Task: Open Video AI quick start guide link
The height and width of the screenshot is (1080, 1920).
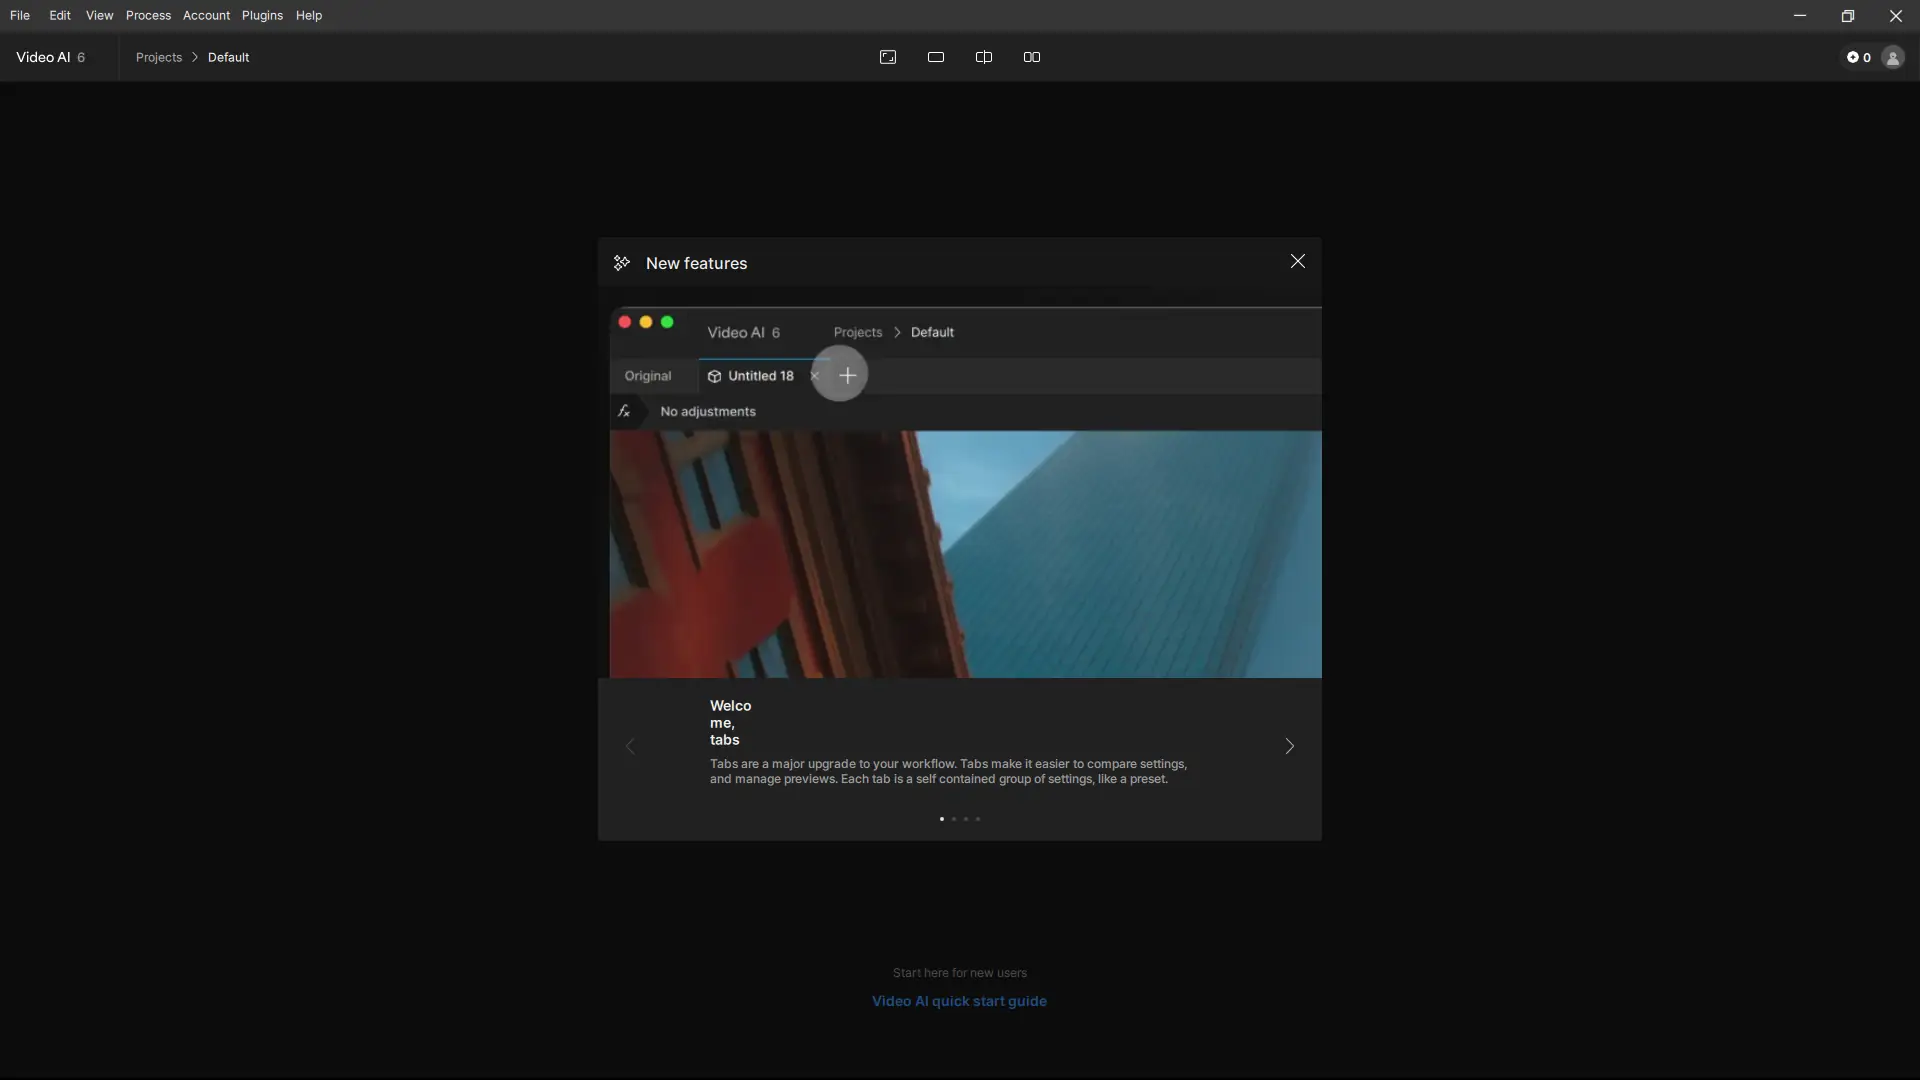Action: 959,1001
